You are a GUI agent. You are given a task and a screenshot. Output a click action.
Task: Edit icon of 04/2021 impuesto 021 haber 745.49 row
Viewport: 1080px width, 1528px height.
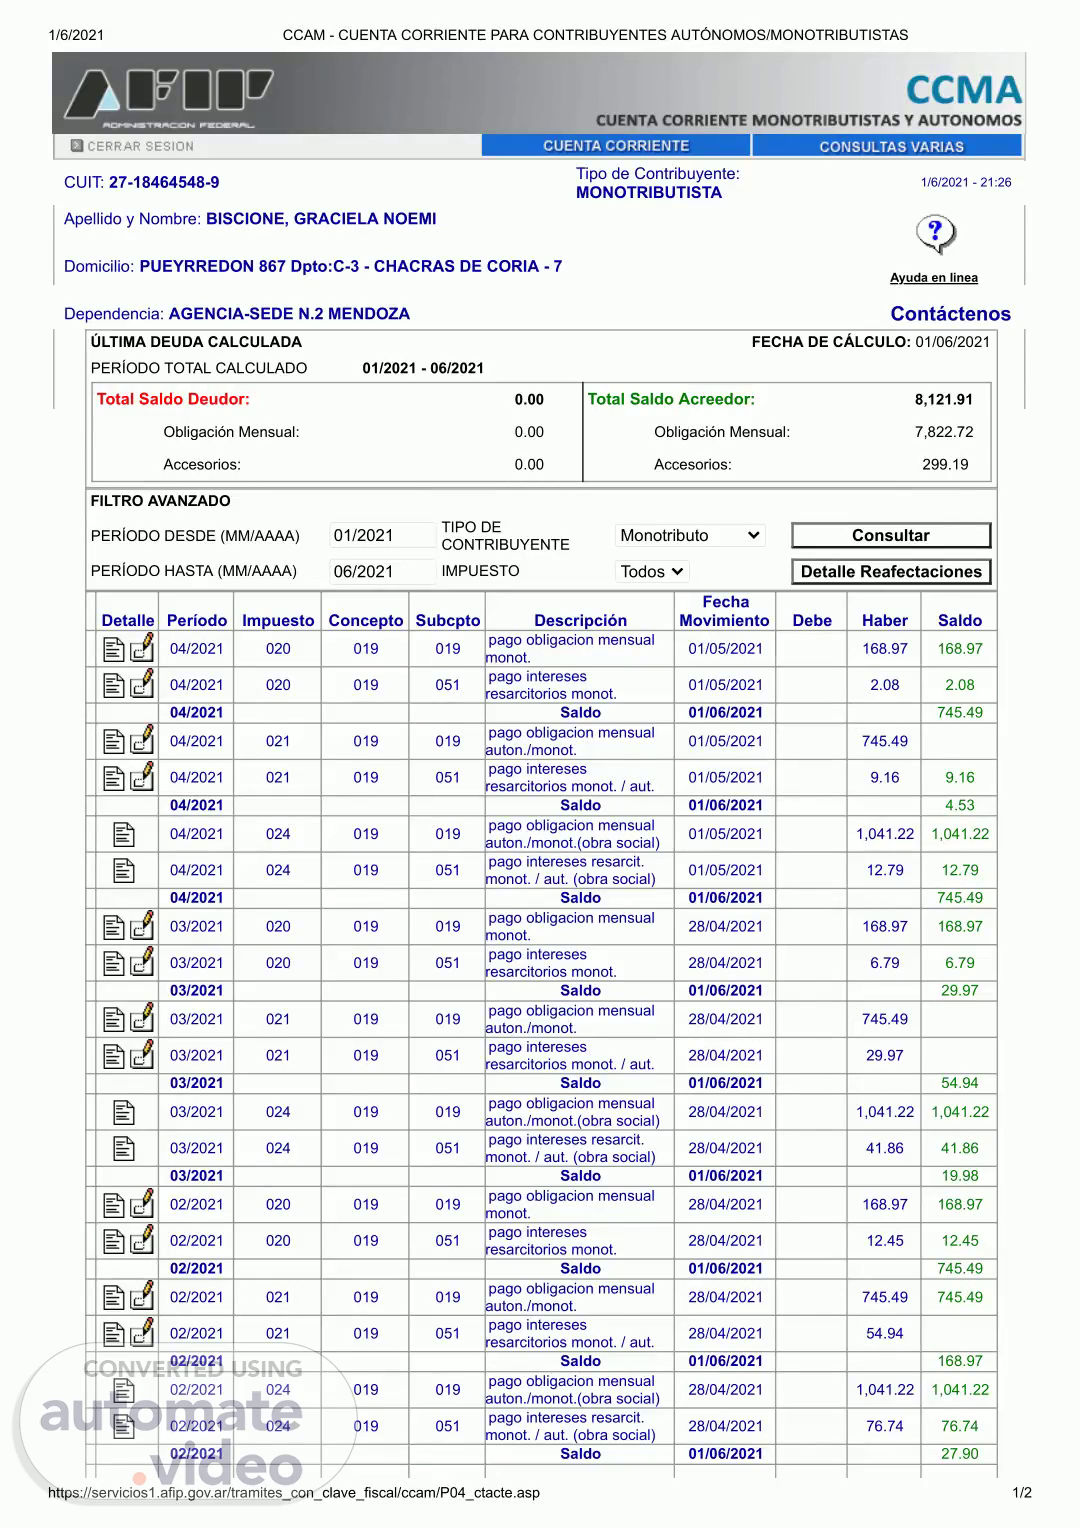[x=142, y=741]
